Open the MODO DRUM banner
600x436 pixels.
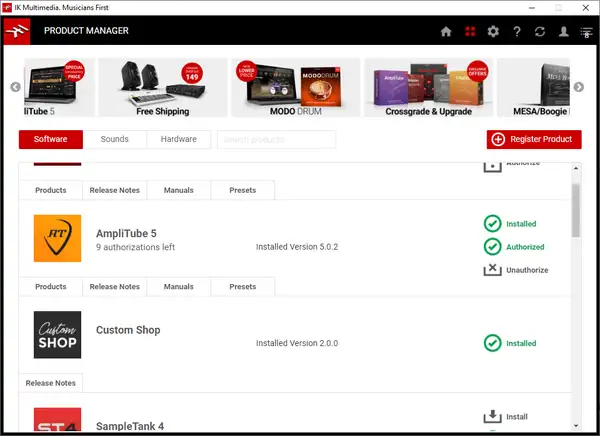click(295, 88)
